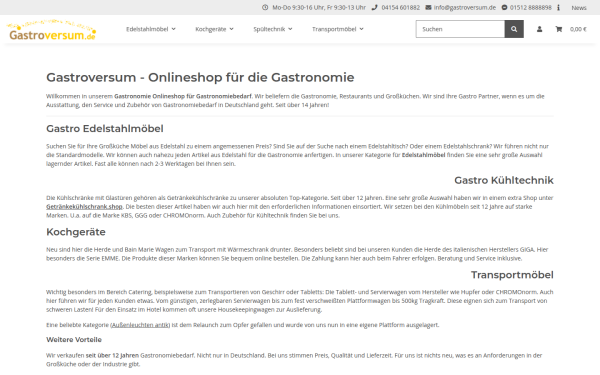Click the info@gastroversum.de email address
600x375 pixels.
465,7
